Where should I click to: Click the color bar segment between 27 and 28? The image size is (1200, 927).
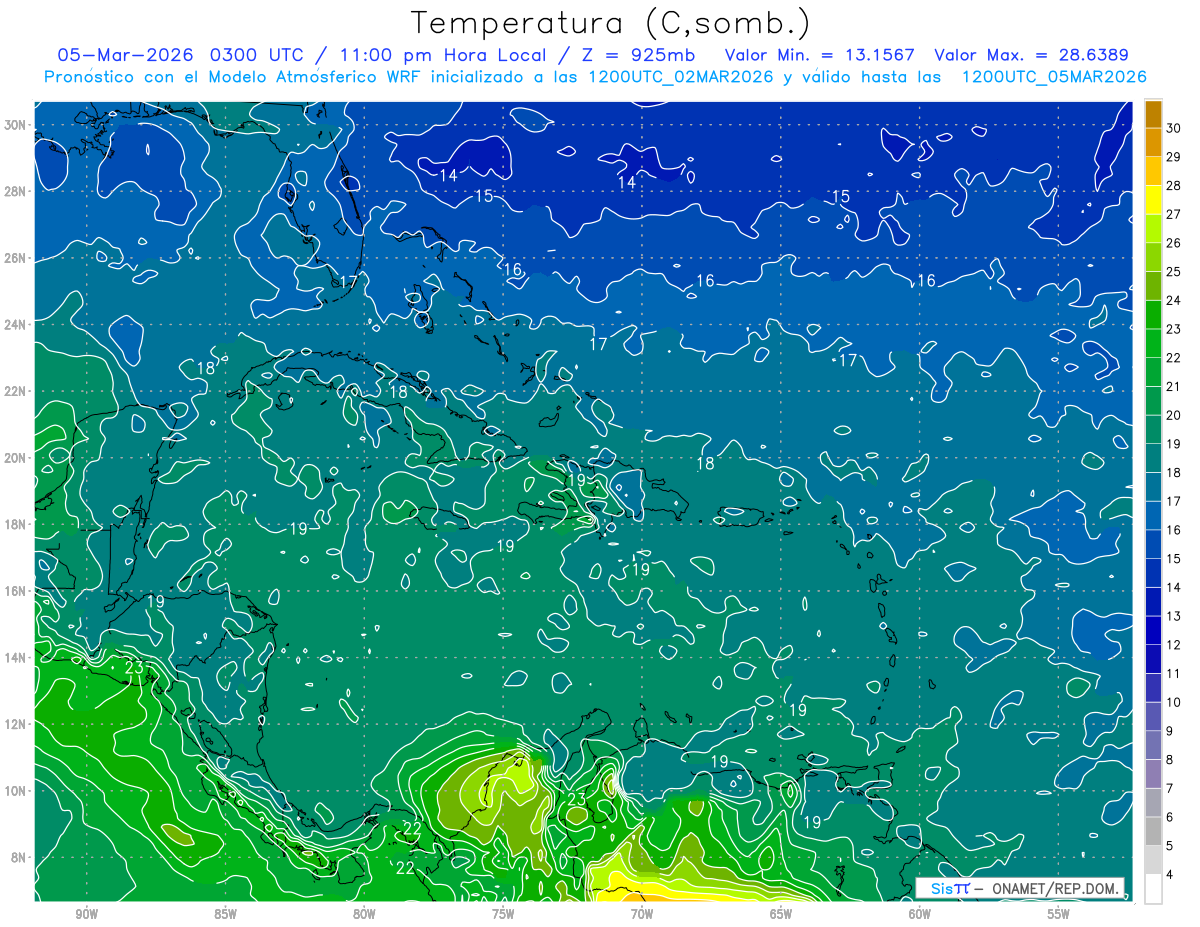[x=1153, y=200]
